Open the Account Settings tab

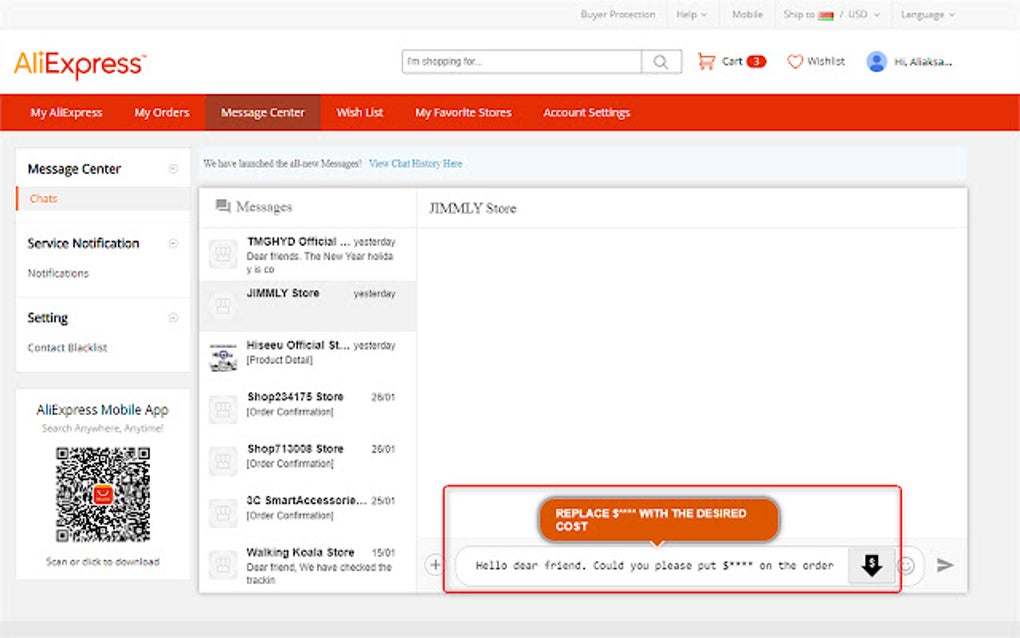click(x=587, y=113)
